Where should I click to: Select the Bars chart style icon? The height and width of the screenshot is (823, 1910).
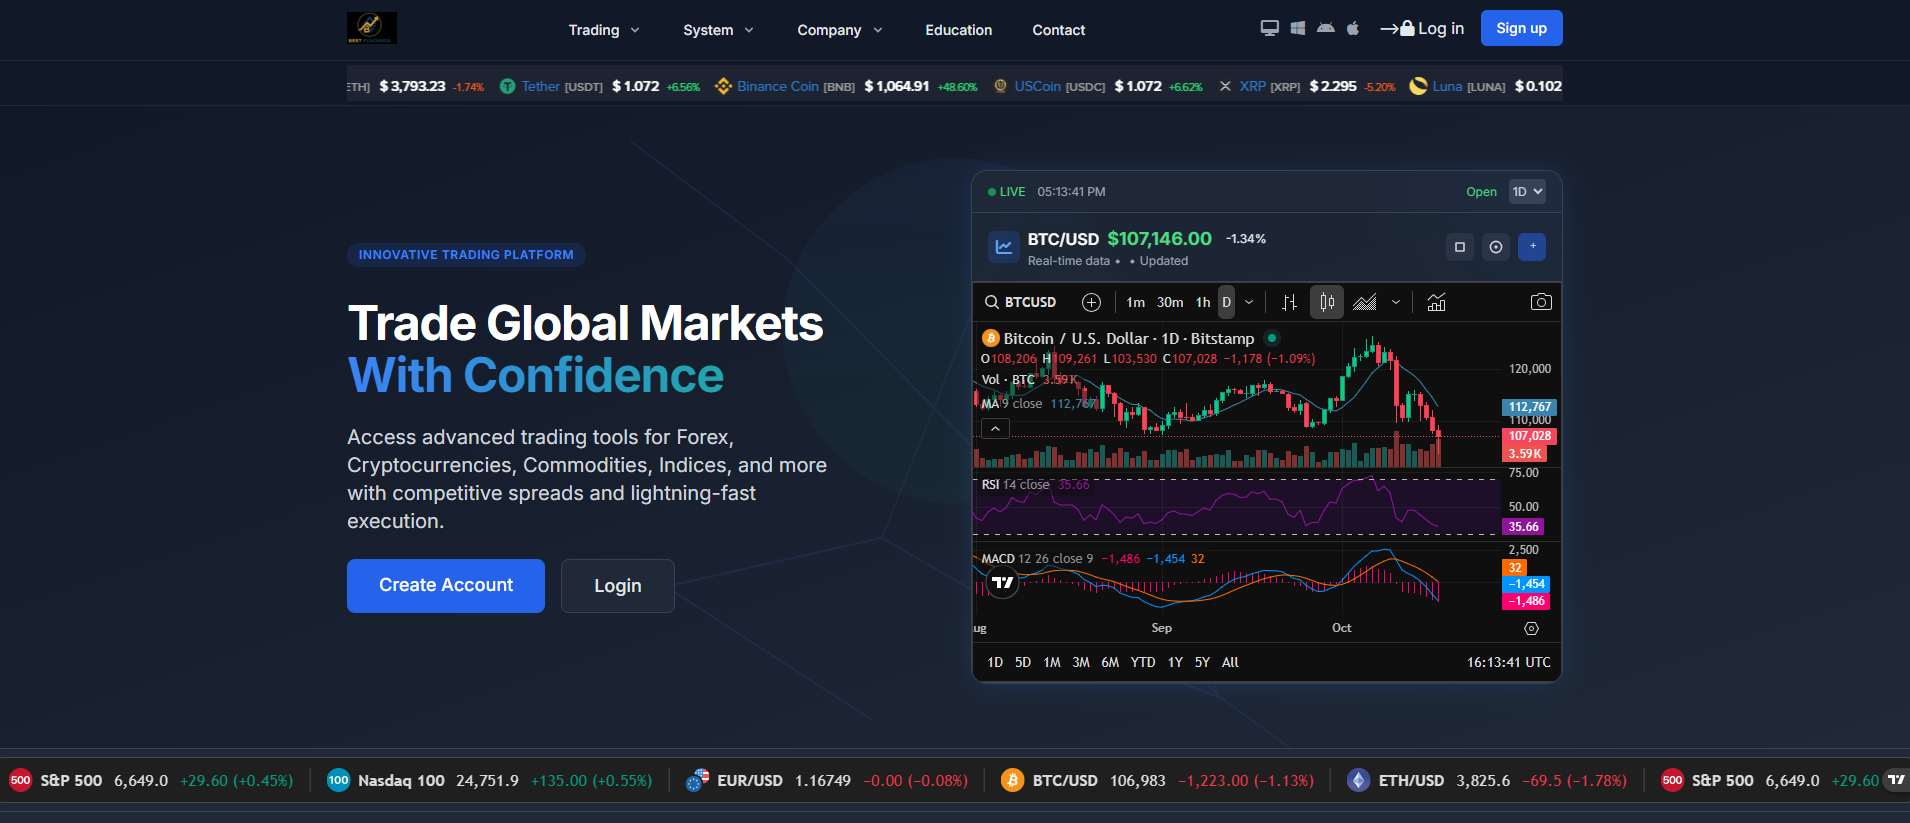pyautogui.click(x=1290, y=302)
